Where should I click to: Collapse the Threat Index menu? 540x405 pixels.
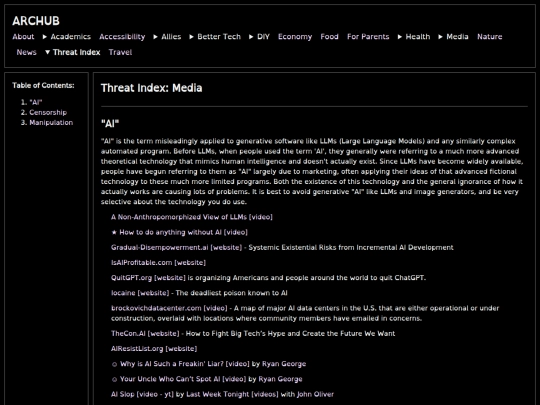coord(73,52)
